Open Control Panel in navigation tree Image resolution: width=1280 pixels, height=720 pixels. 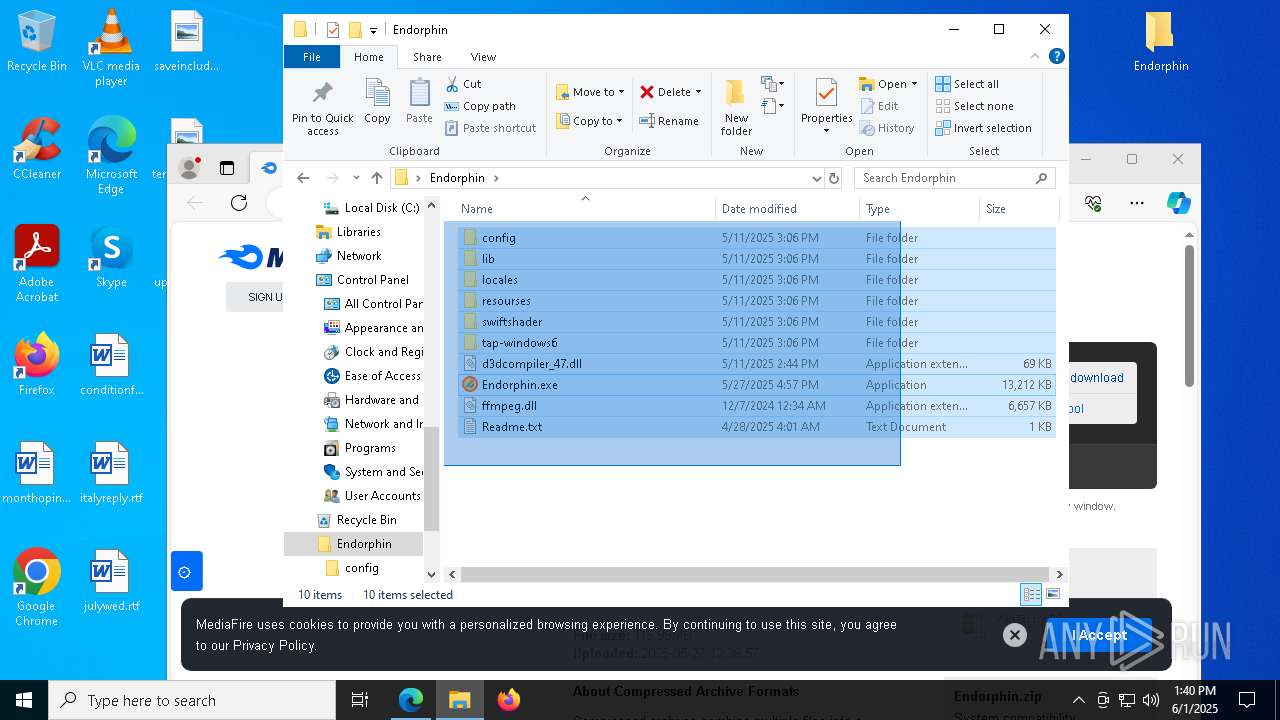pos(362,280)
